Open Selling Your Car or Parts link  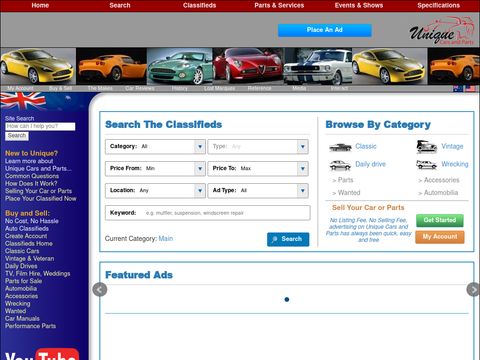tap(38, 191)
